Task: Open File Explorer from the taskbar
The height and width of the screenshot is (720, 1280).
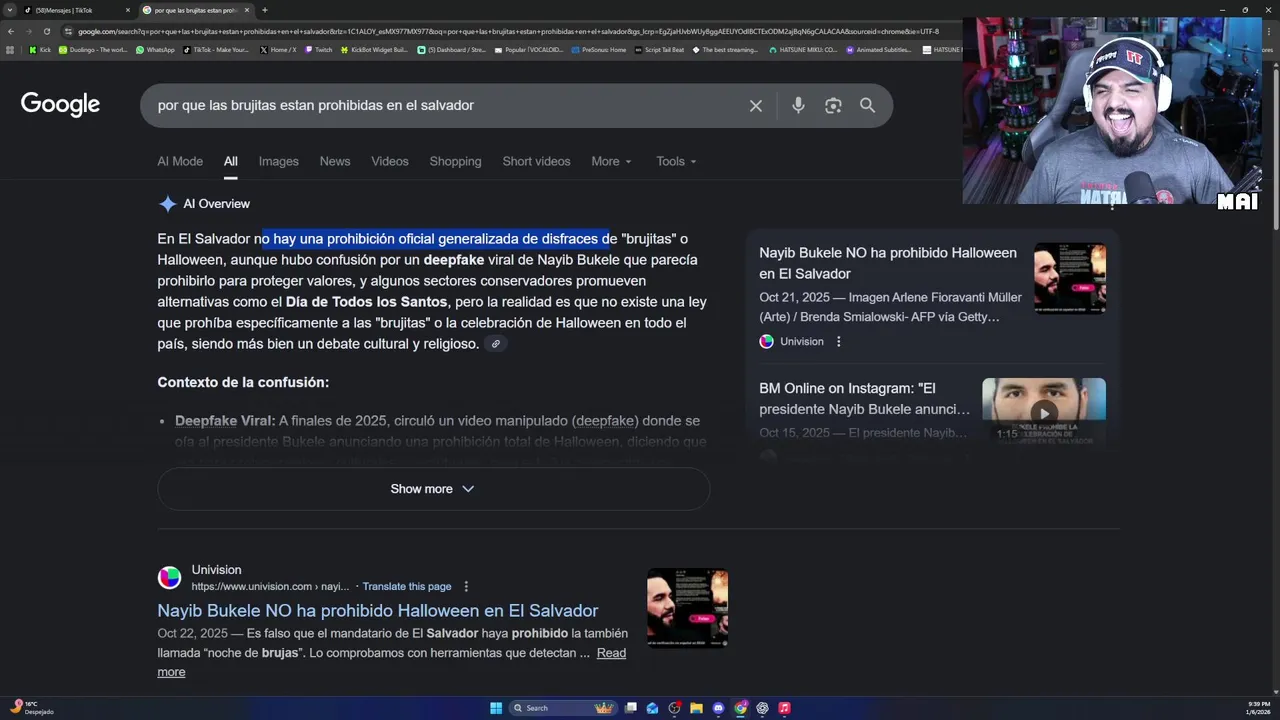Action: (696, 708)
